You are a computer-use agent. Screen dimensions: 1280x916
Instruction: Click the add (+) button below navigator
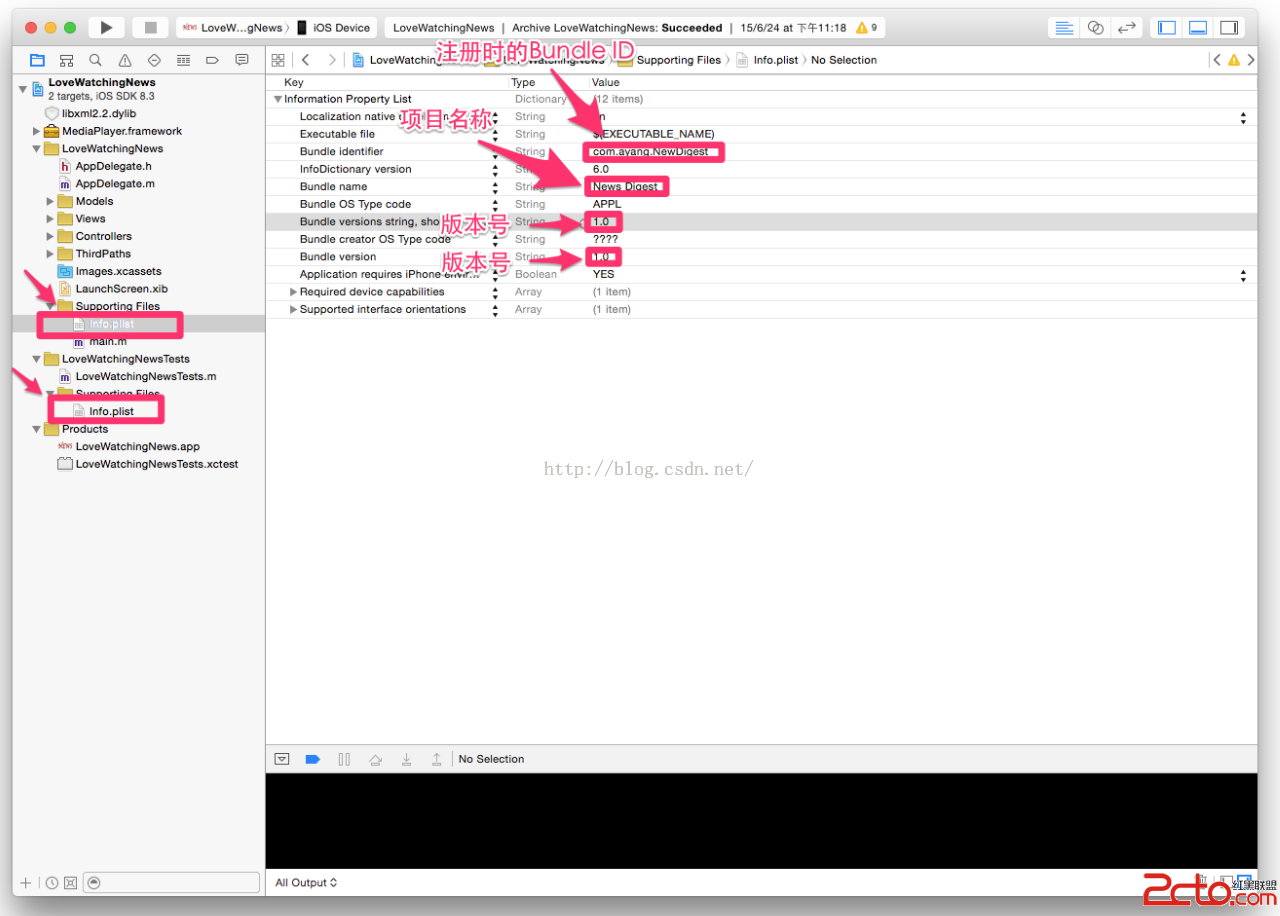pyautogui.click(x=26, y=883)
